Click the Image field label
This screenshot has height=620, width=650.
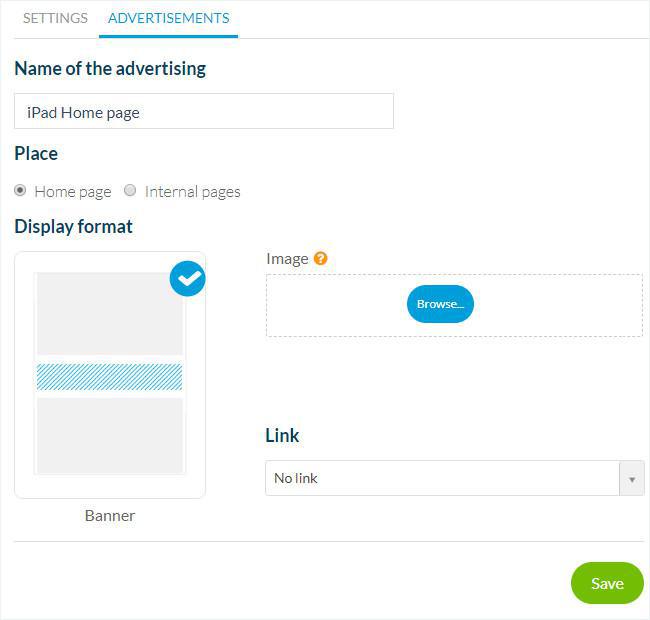click(x=287, y=258)
